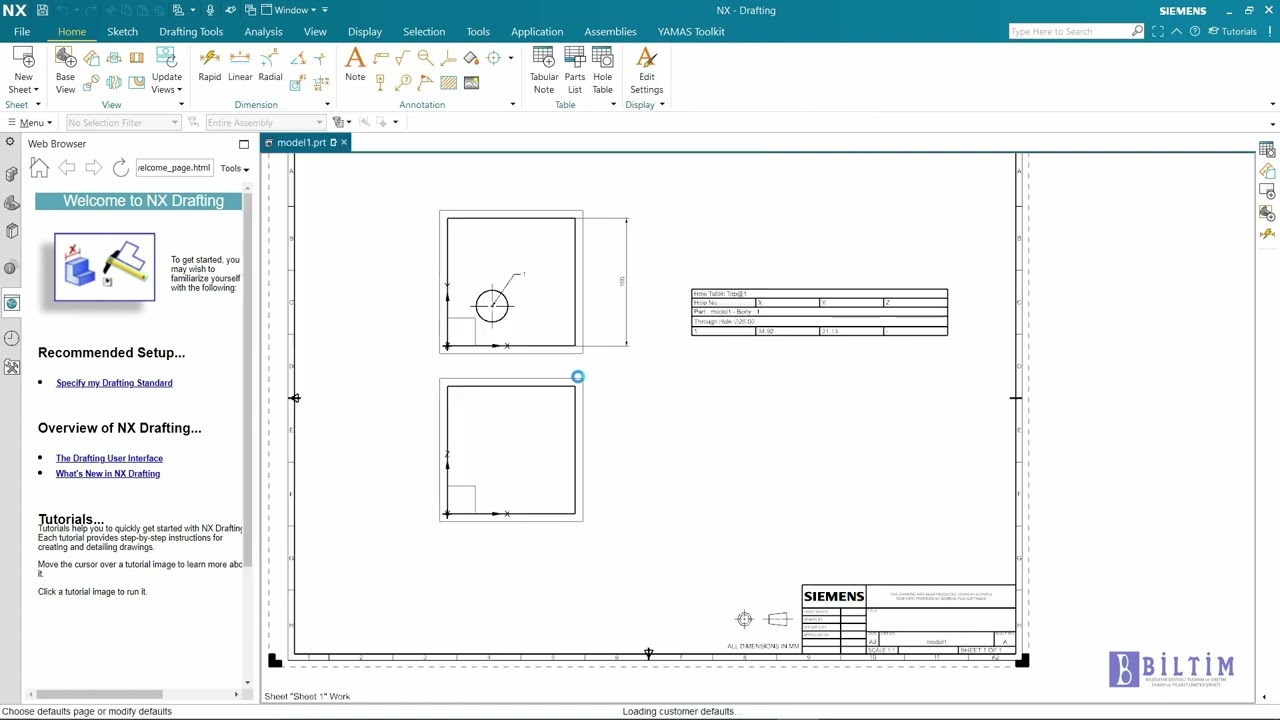Click the search magnifier icon

[1137, 31]
